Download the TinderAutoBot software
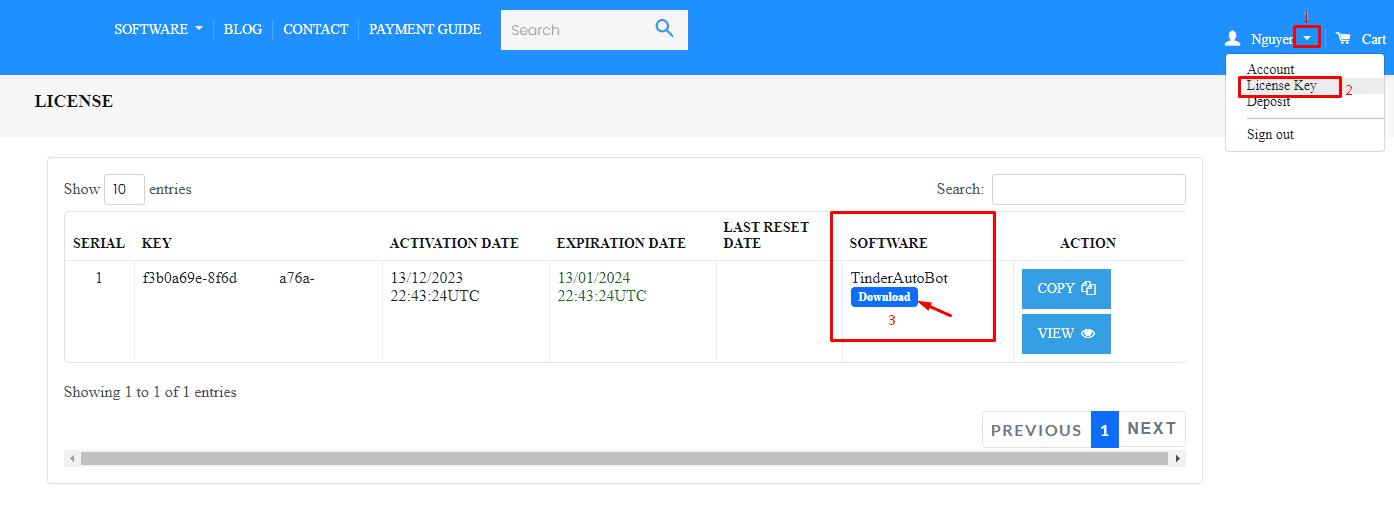Image resolution: width=1394 pixels, height=507 pixels. click(884, 297)
